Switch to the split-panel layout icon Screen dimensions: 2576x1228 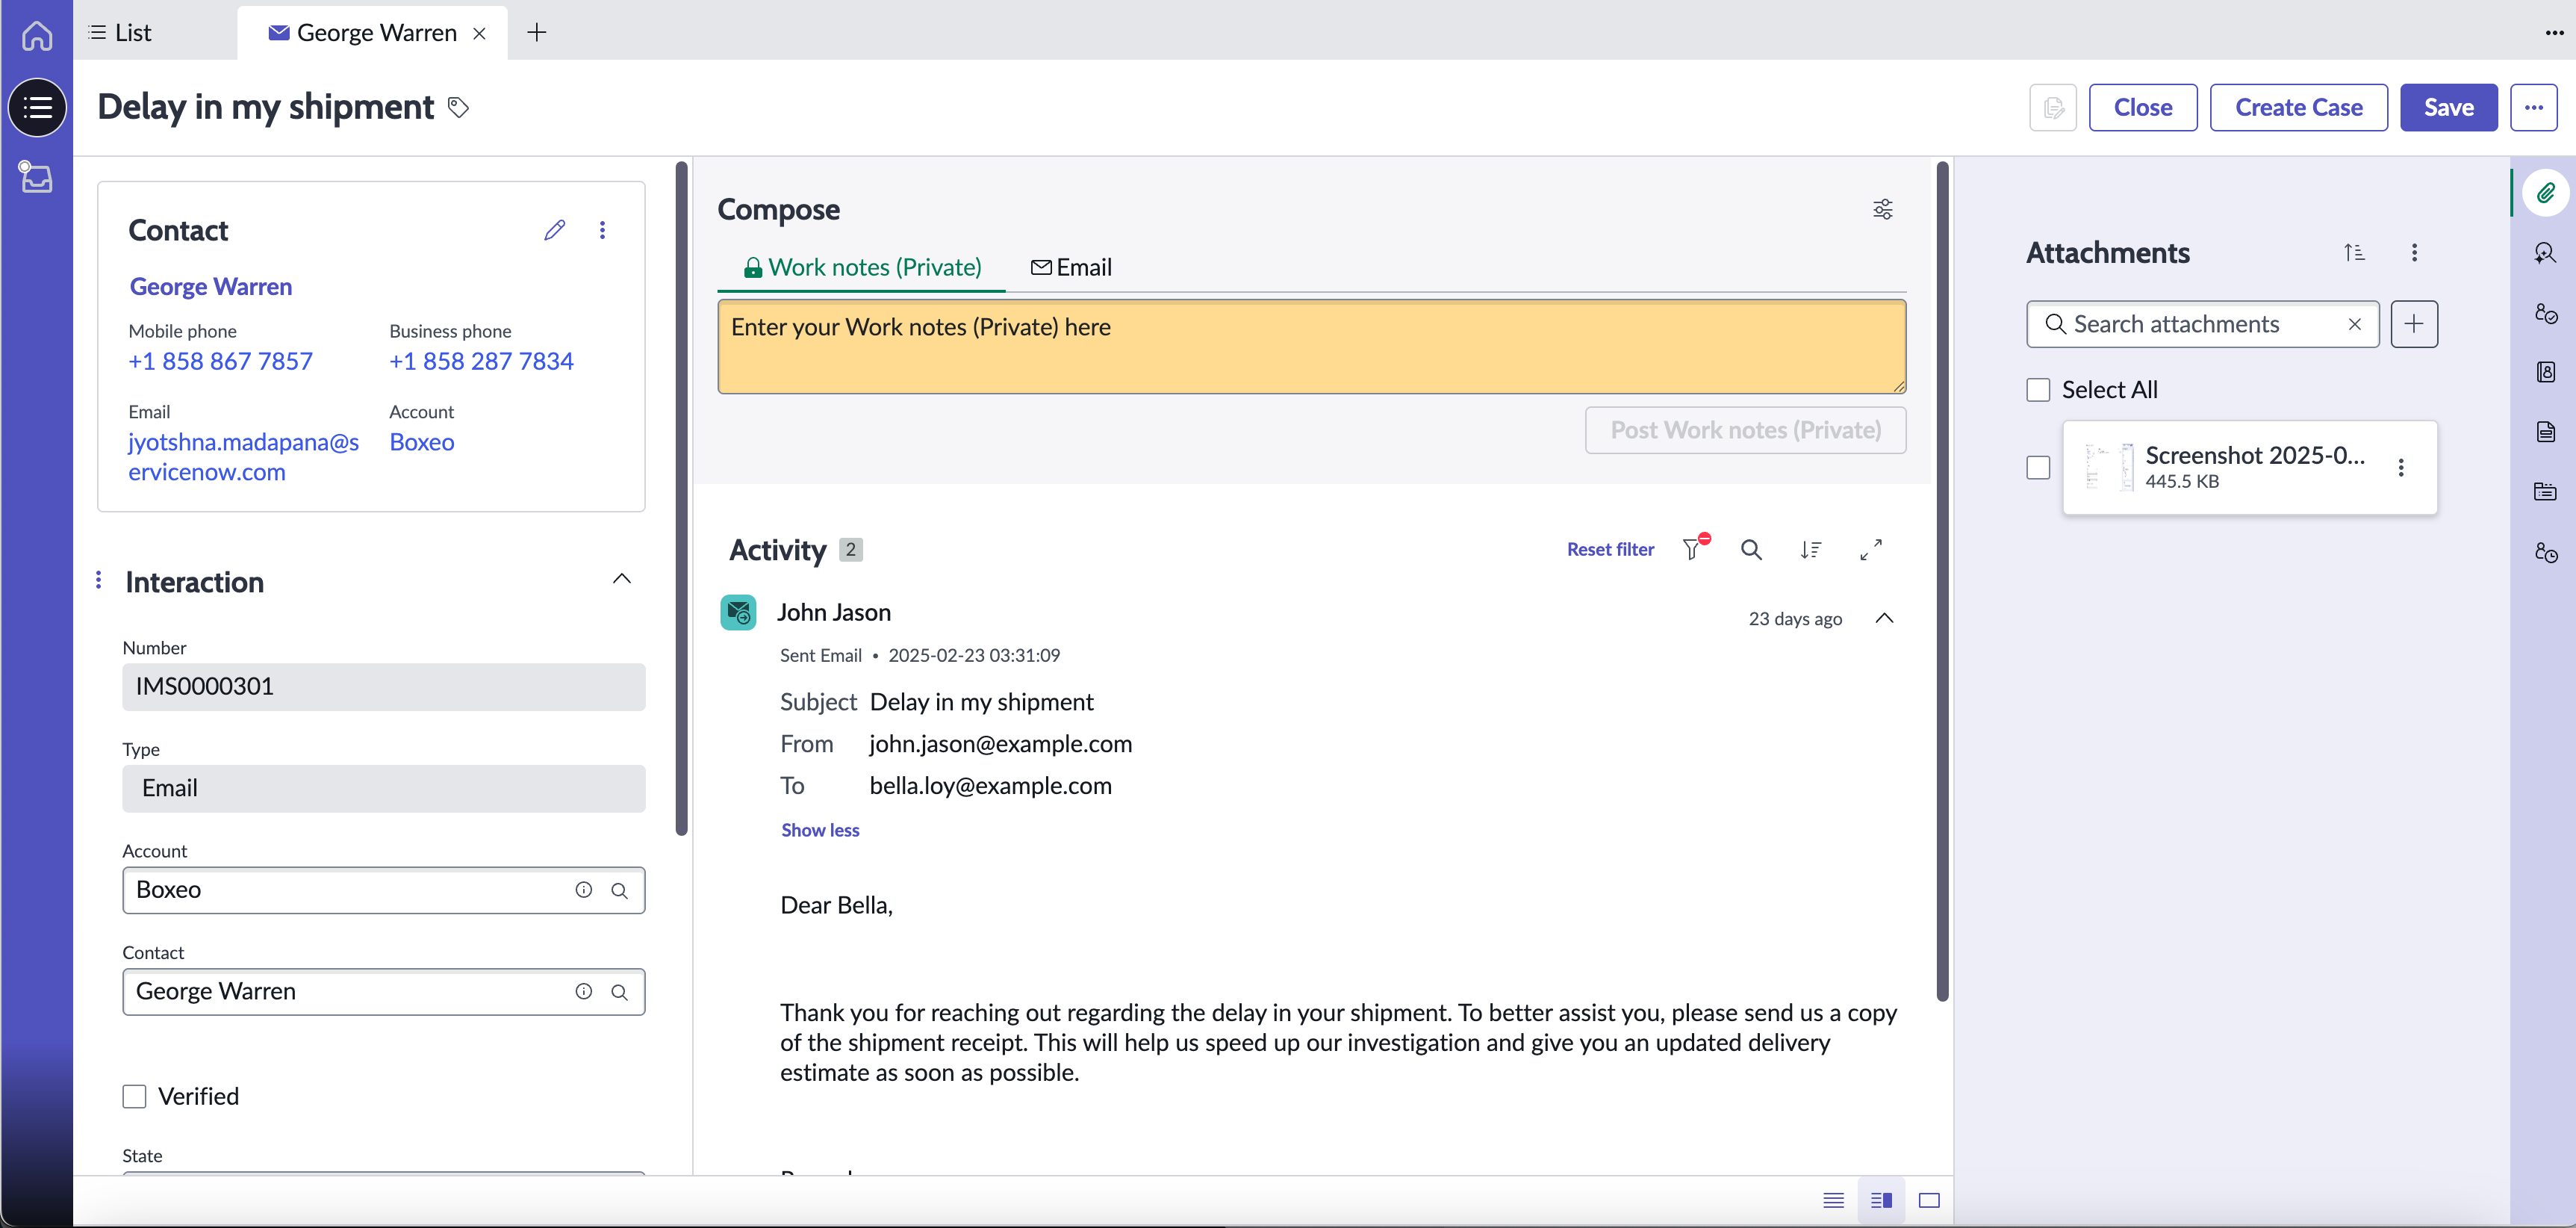[x=1881, y=1200]
